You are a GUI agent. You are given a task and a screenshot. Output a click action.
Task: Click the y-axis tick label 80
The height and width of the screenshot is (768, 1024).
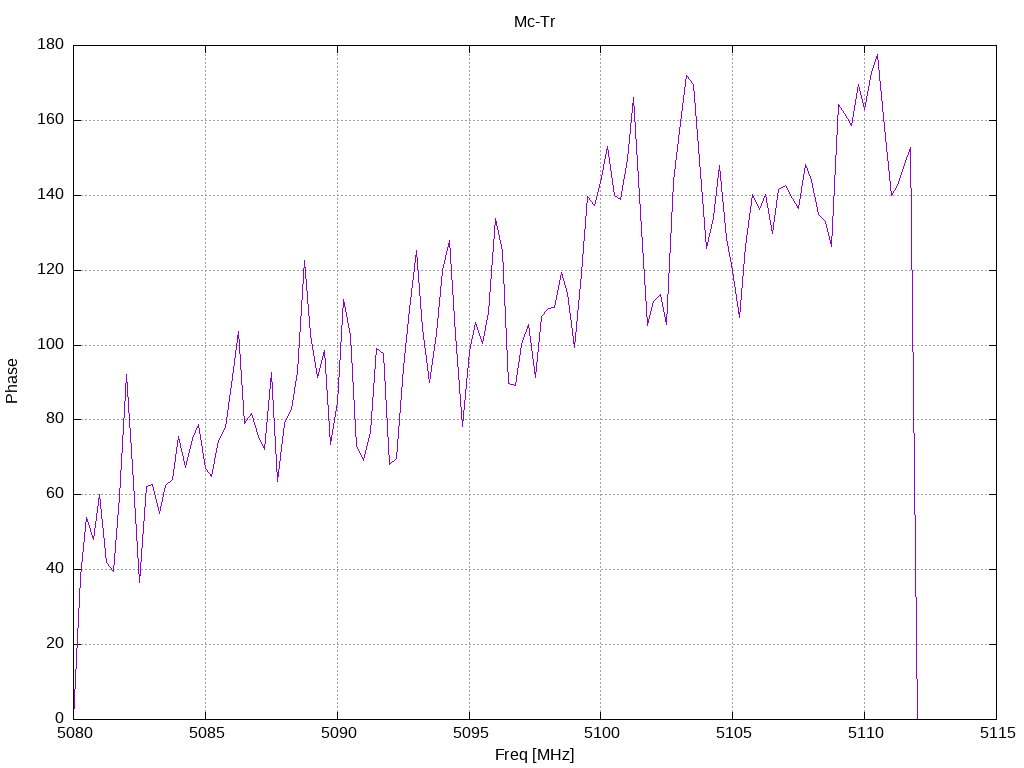tap(55, 419)
